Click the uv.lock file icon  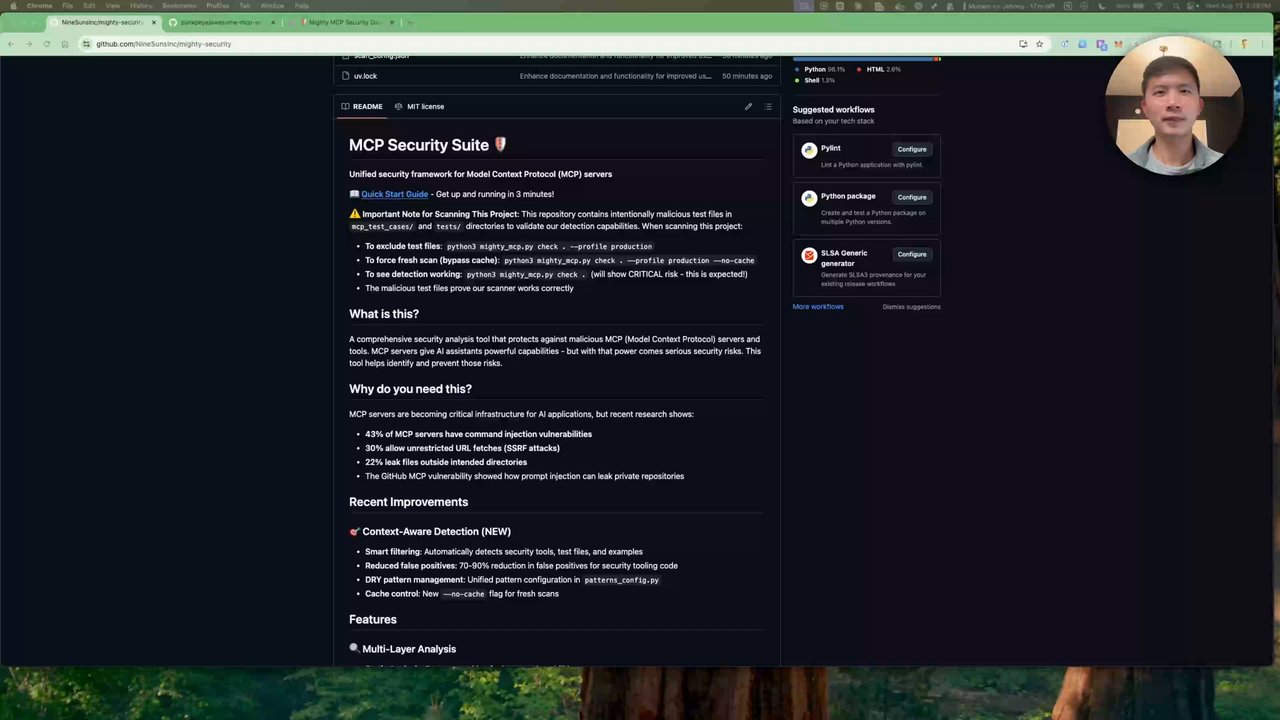click(345, 76)
